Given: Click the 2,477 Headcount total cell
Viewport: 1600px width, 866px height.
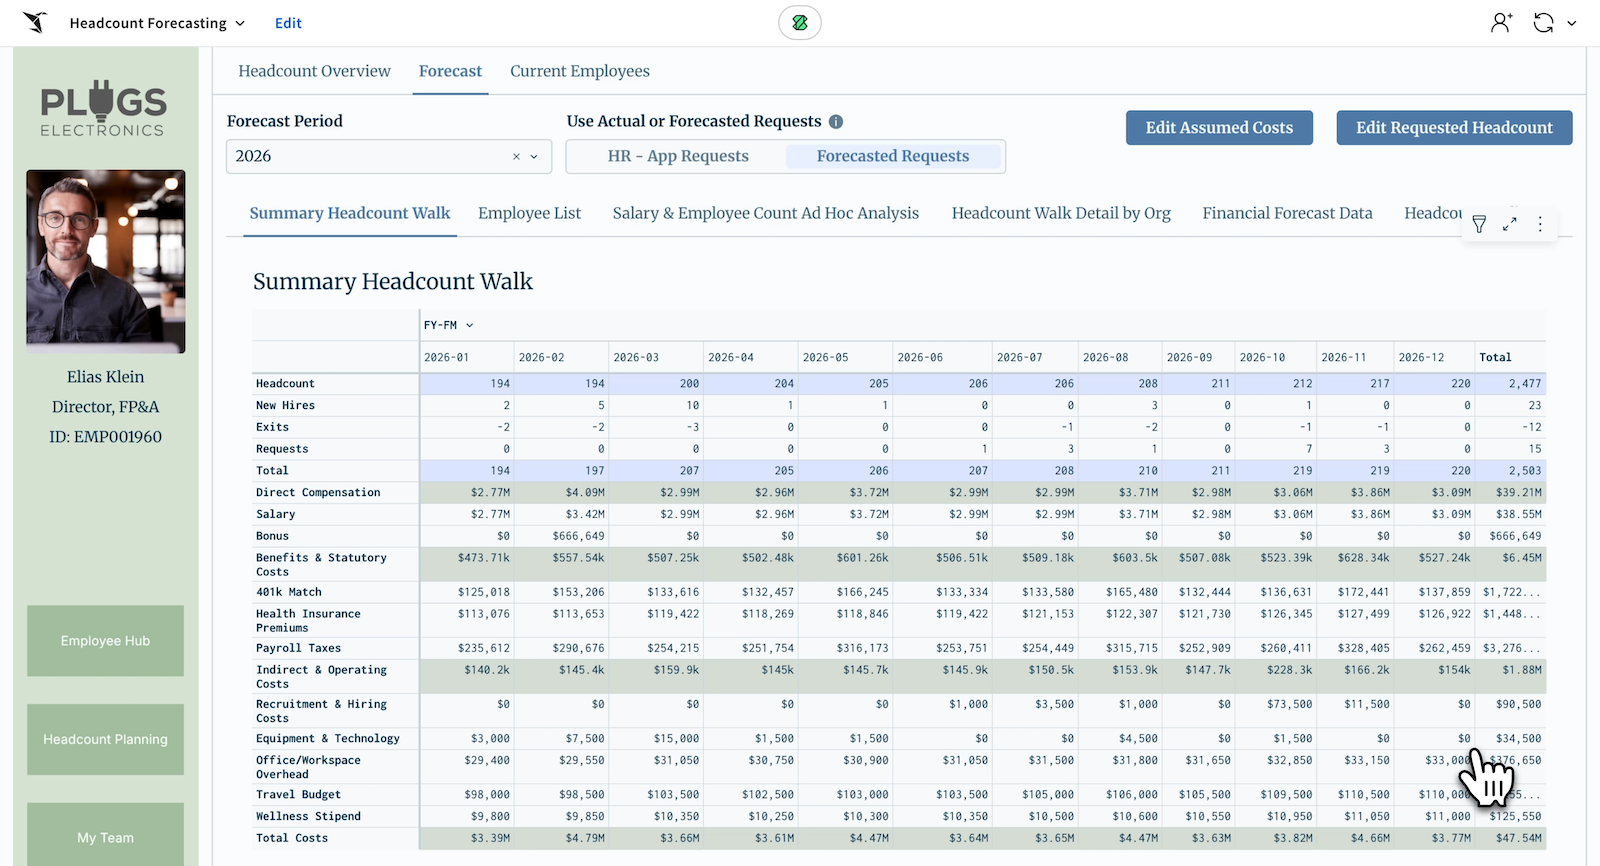Looking at the screenshot, I should 1525,384.
